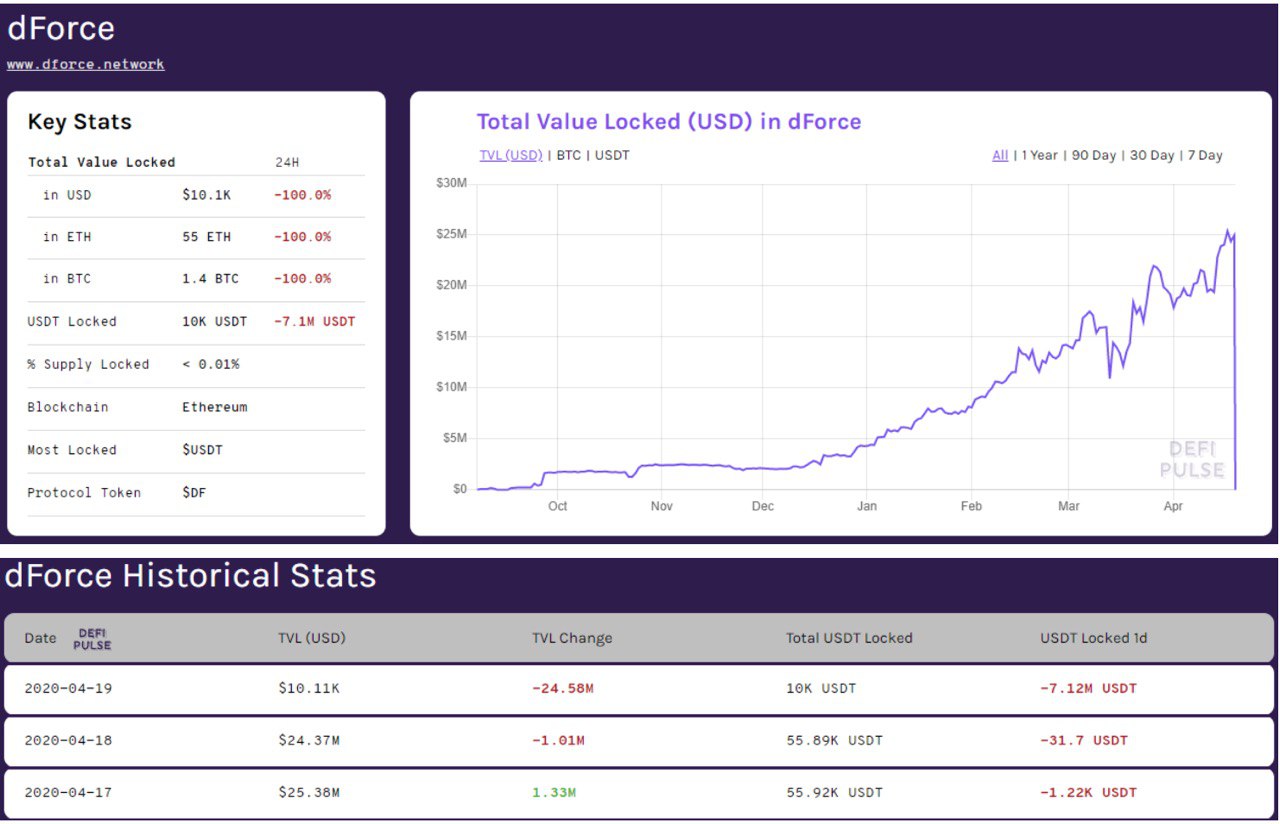Click the $25.38M TVL value
1280x824 pixels.
309,792
